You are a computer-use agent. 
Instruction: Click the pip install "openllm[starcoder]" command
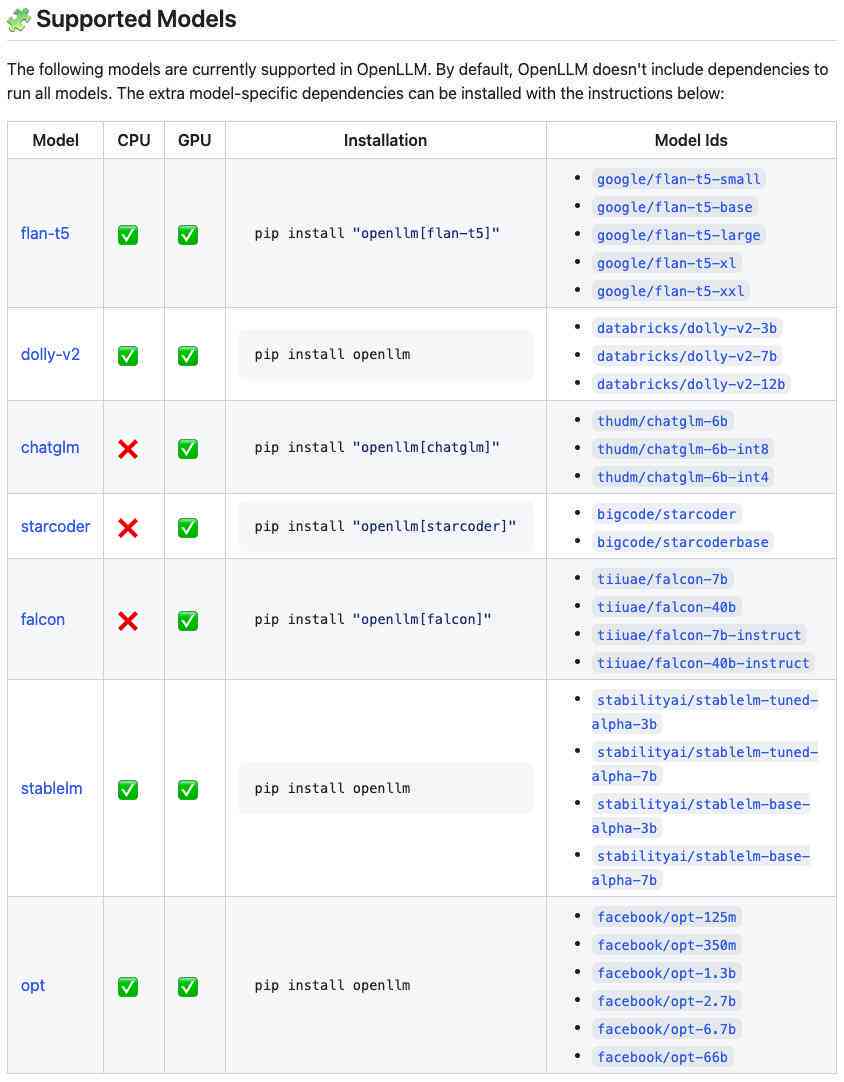[x=385, y=526]
